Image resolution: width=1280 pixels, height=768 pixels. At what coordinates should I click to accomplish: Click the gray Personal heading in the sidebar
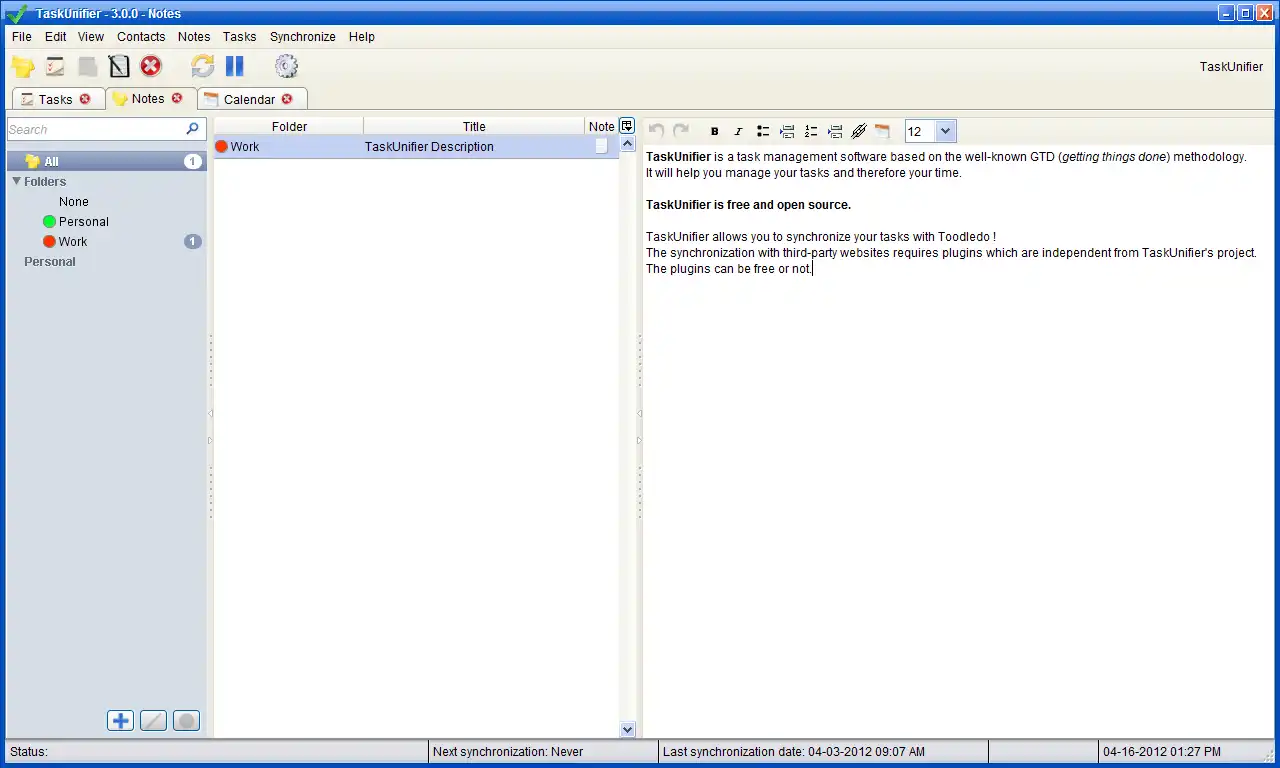point(50,261)
